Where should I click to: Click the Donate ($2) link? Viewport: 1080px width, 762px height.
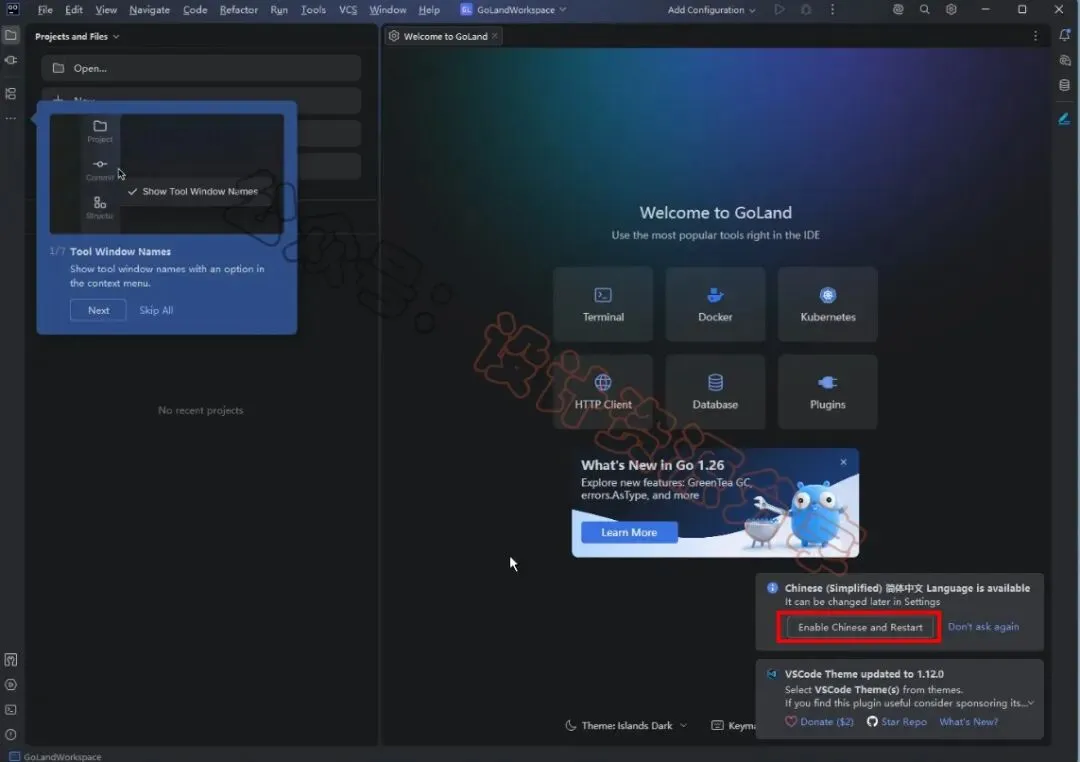tap(820, 721)
